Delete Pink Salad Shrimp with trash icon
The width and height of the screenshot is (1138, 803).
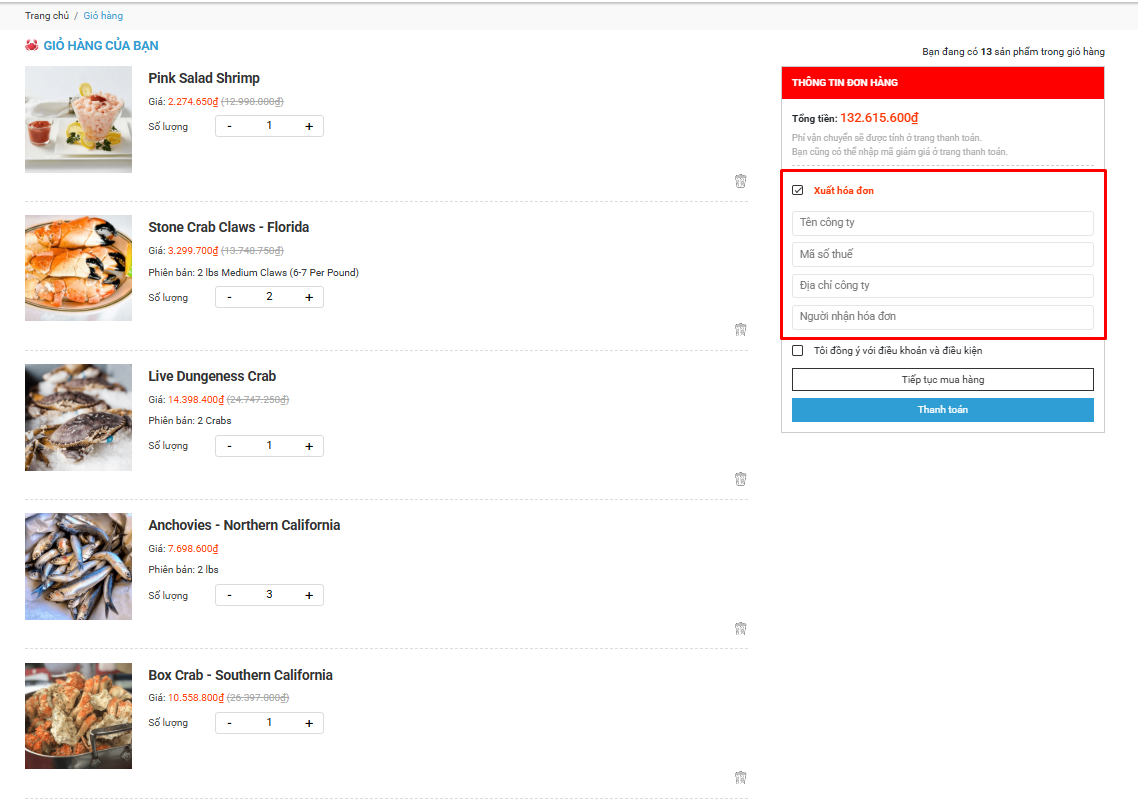click(x=740, y=181)
